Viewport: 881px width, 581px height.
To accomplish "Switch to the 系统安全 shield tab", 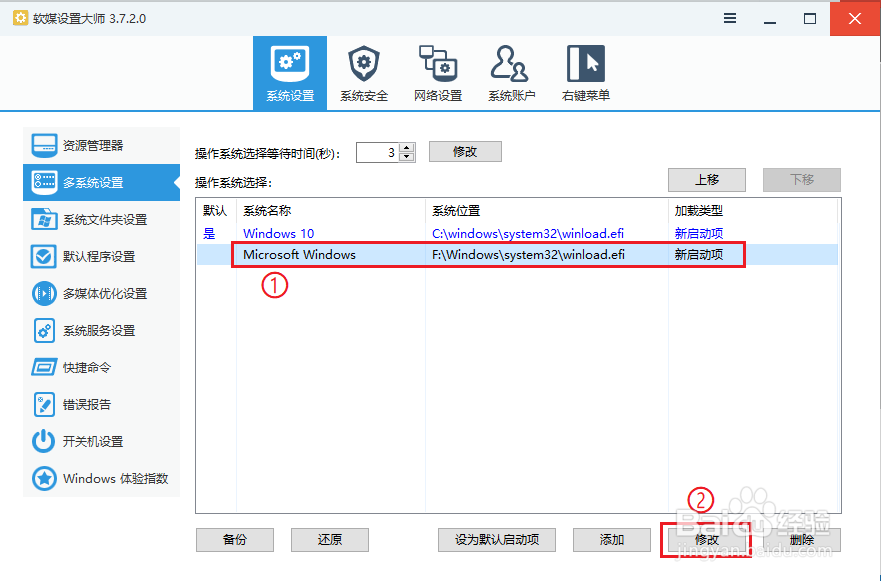I will tap(364, 73).
